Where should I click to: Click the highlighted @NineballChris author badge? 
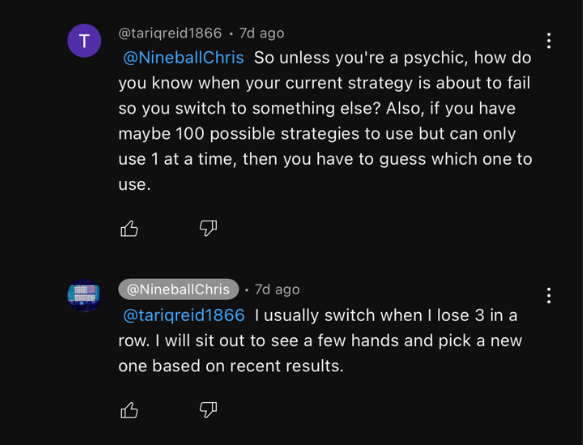(178, 289)
